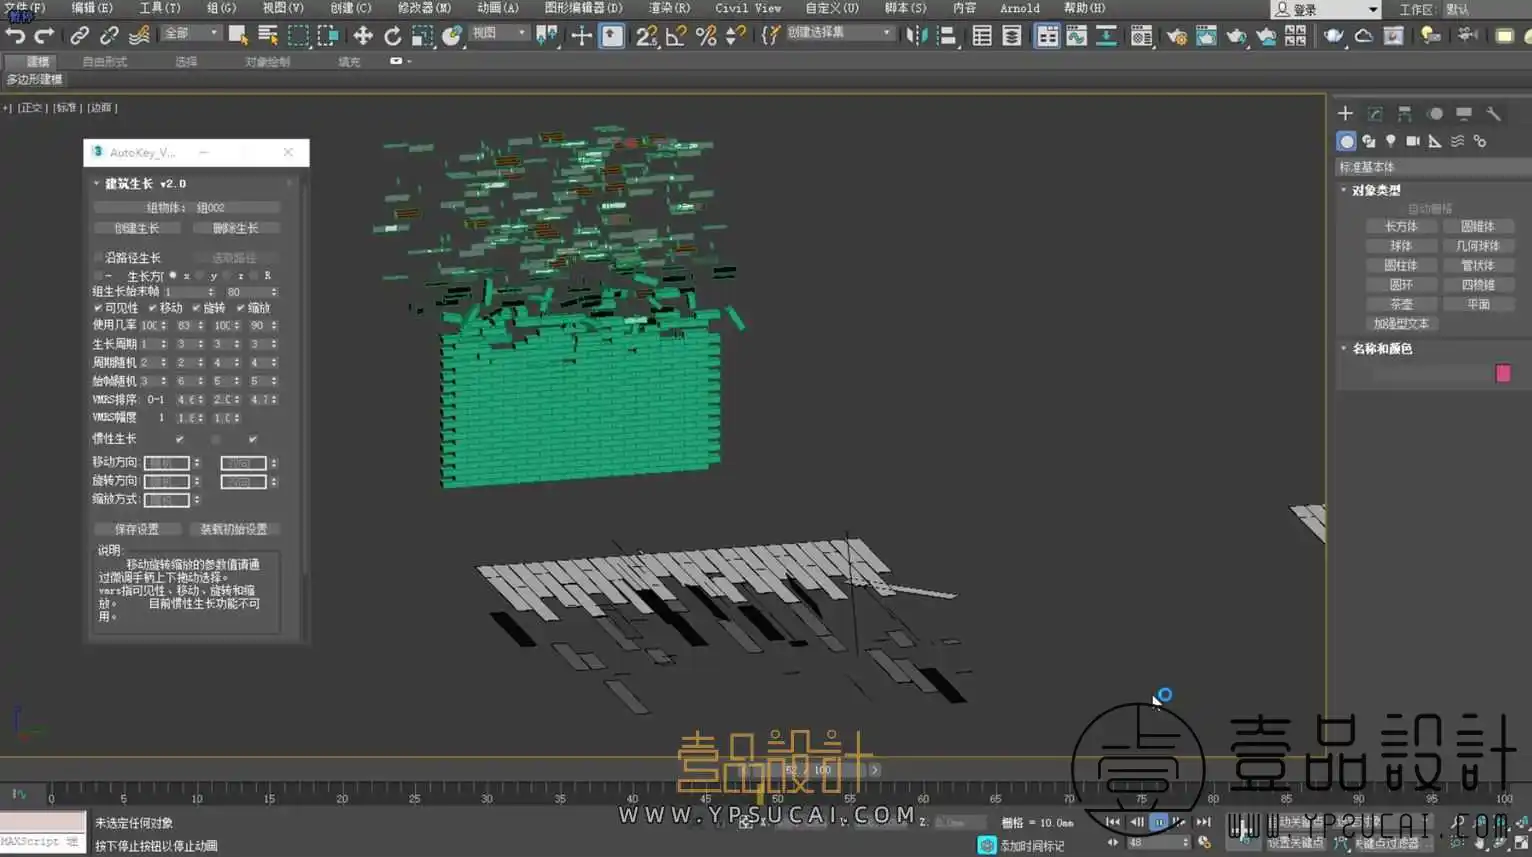Click the Redo arrow in the main toolbar

[x=44, y=36]
